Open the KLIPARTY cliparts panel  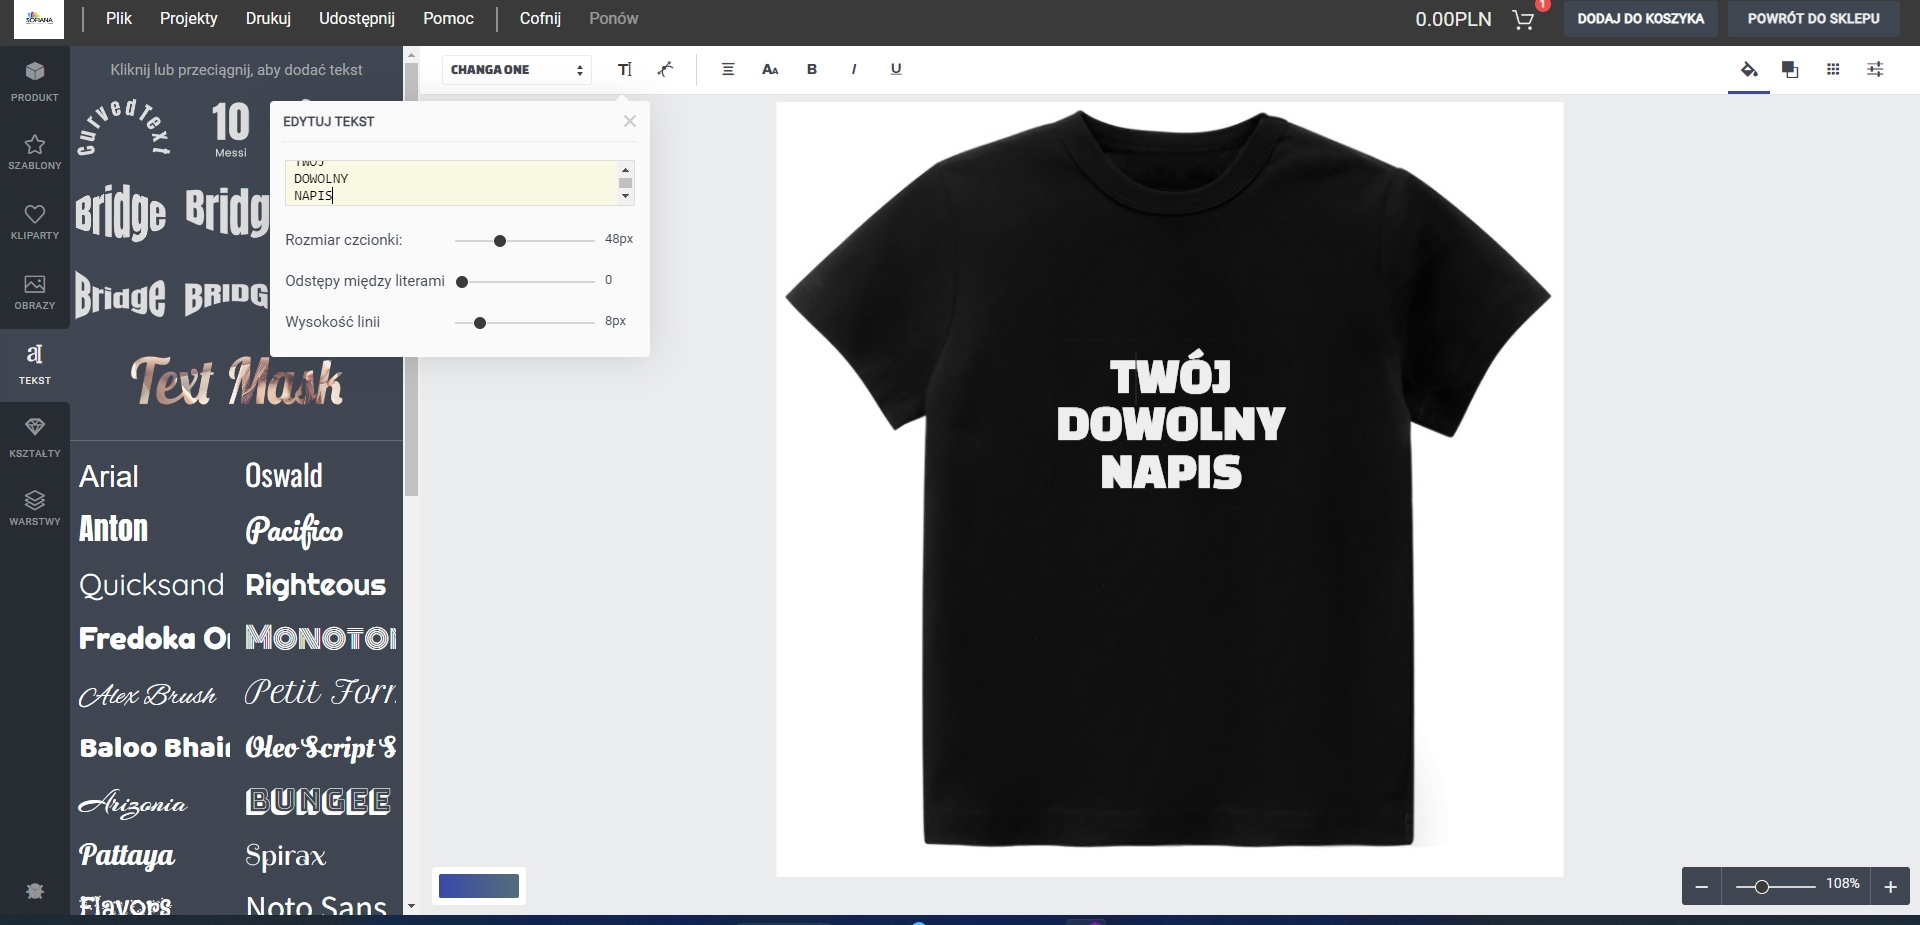click(x=34, y=222)
